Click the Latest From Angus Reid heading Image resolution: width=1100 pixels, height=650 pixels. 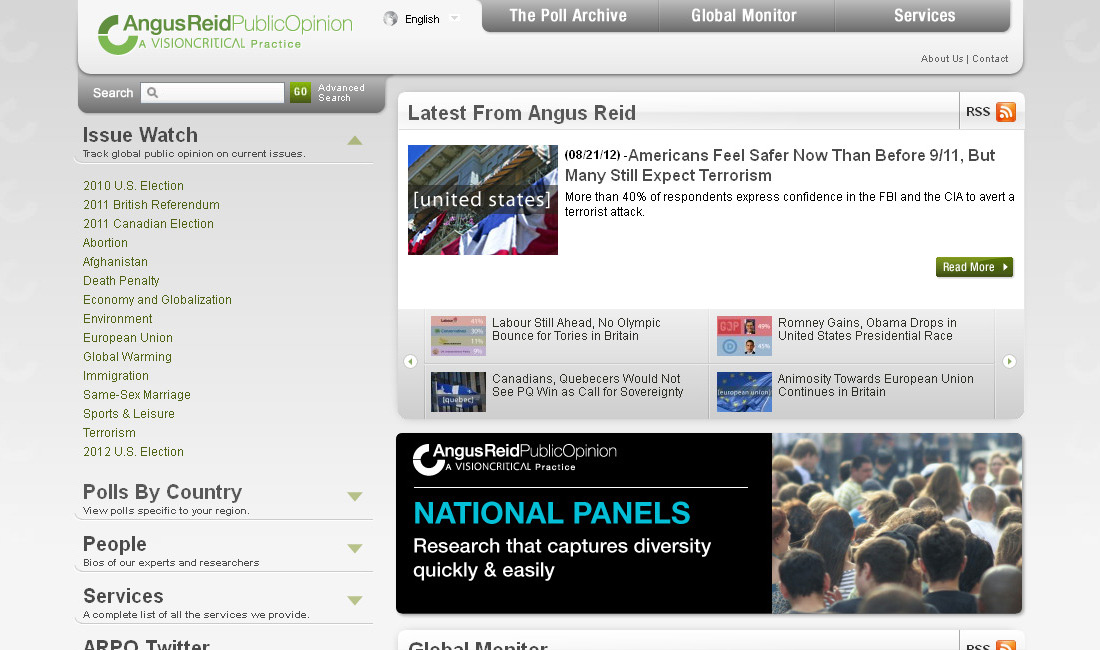pyautogui.click(x=522, y=113)
